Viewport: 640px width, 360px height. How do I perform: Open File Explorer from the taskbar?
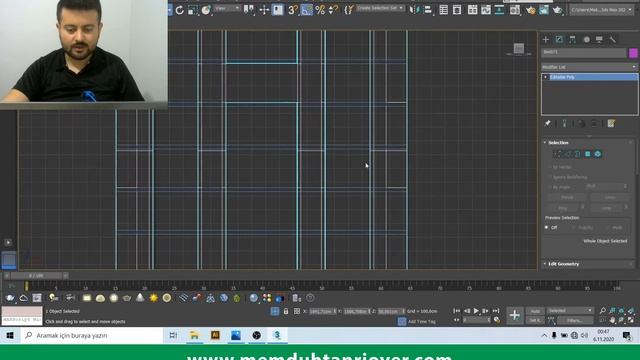(194, 336)
